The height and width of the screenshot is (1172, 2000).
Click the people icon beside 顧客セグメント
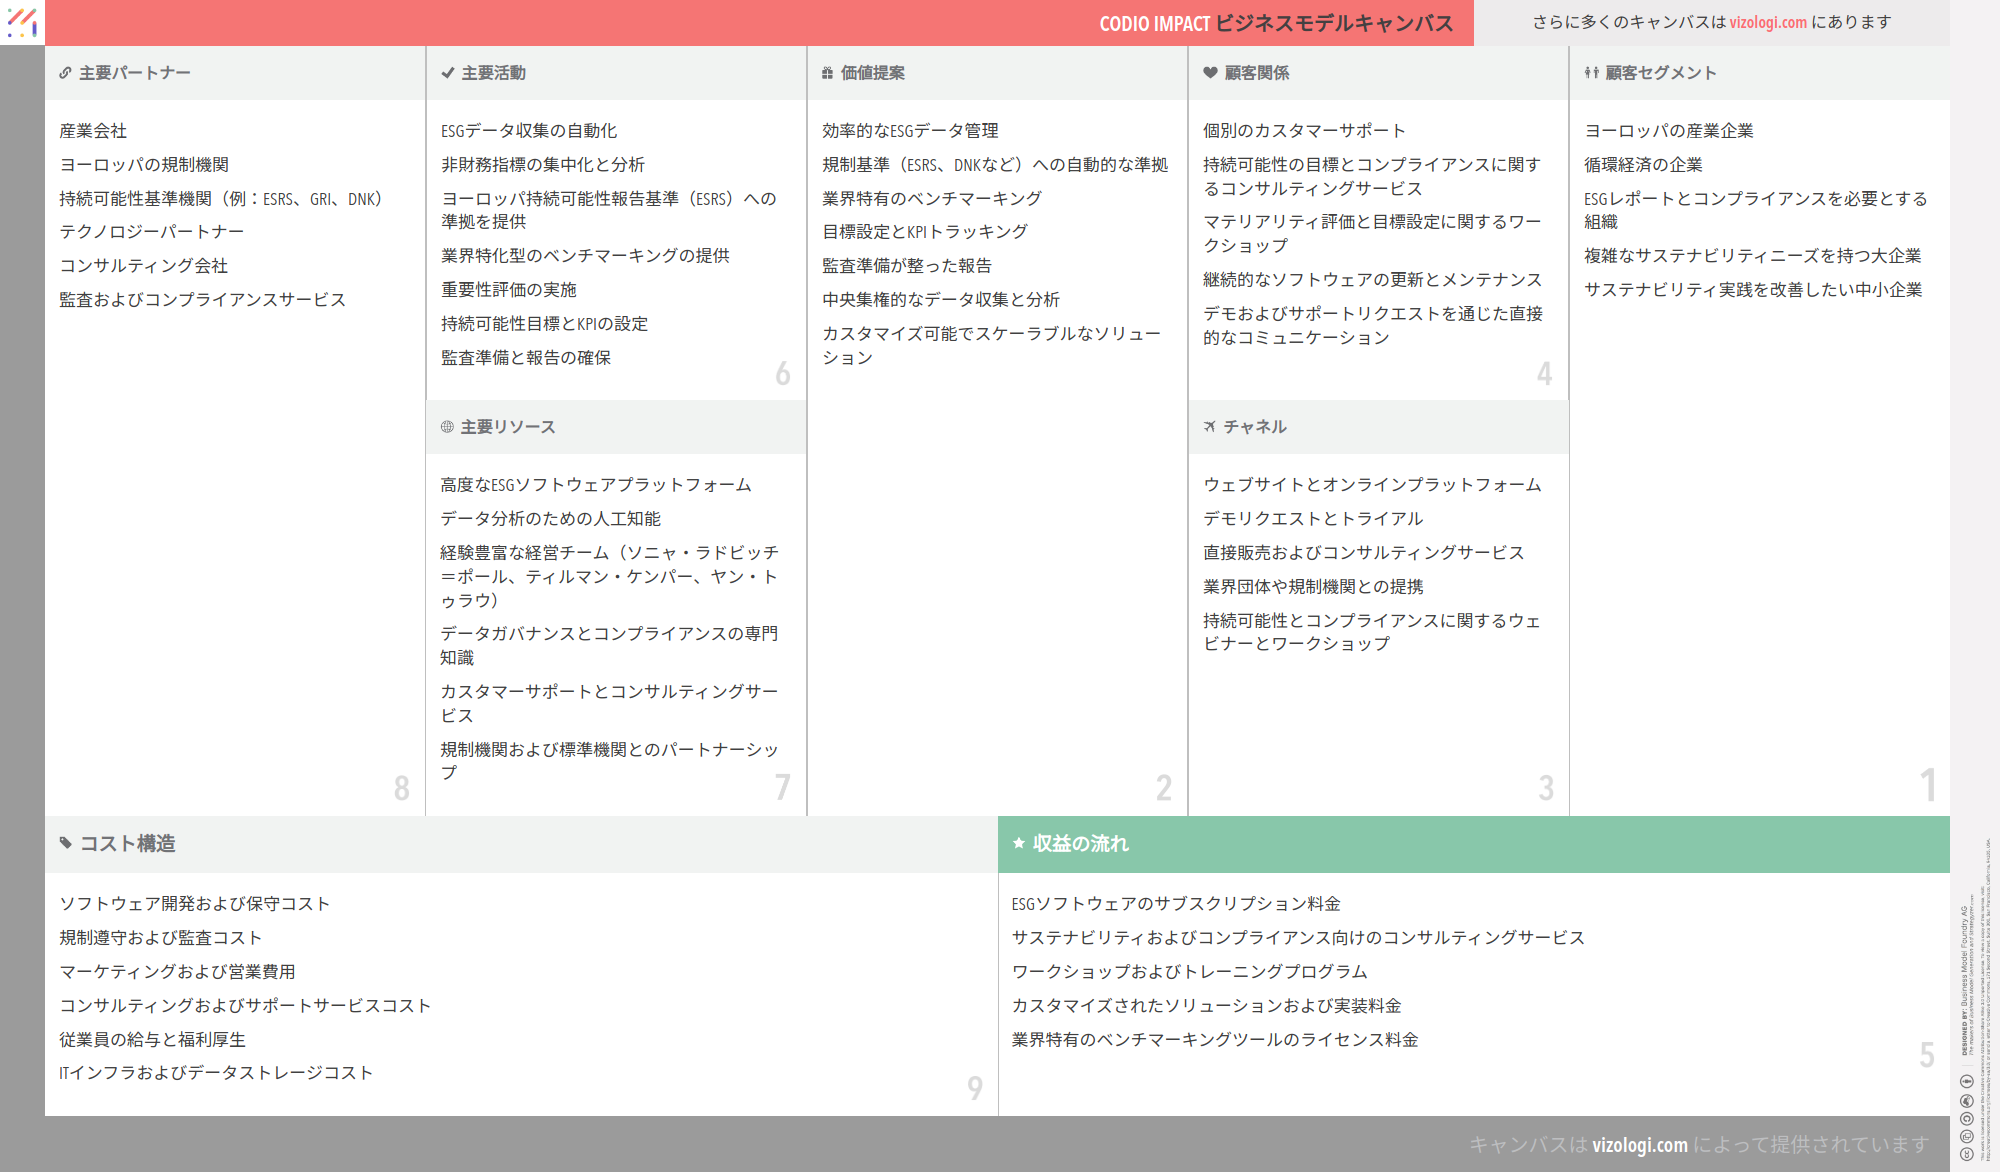tap(1591, 73)
